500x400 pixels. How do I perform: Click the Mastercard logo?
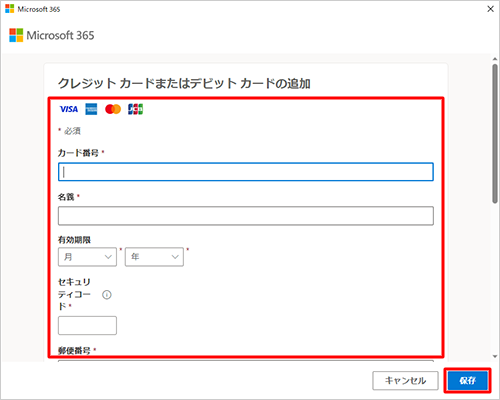pos(113,109)
